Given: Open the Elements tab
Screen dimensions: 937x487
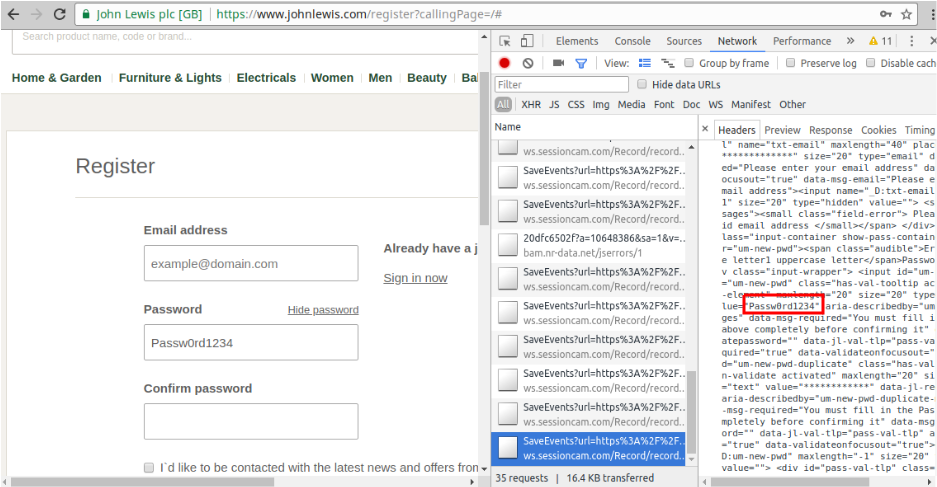Looking at the screenshot, I should [x=577, y=41].
